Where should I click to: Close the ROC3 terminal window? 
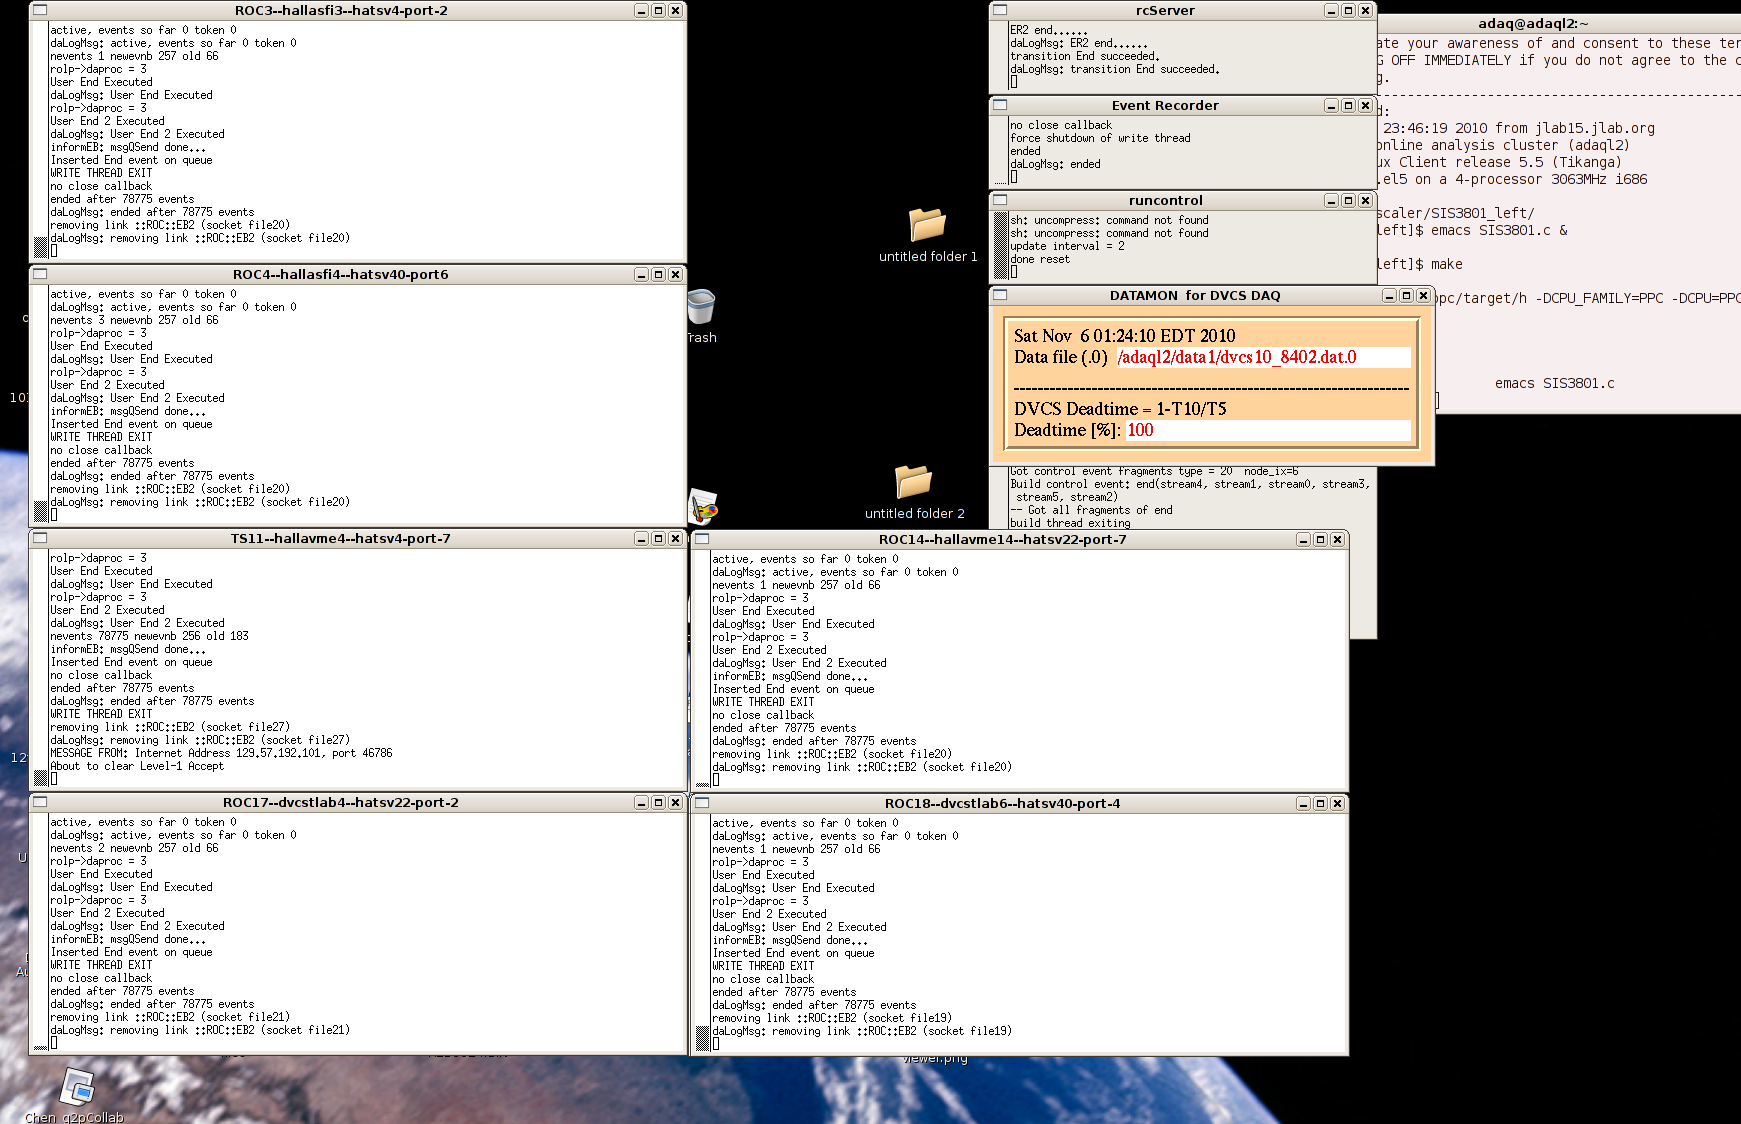click(x=675, y=10)
